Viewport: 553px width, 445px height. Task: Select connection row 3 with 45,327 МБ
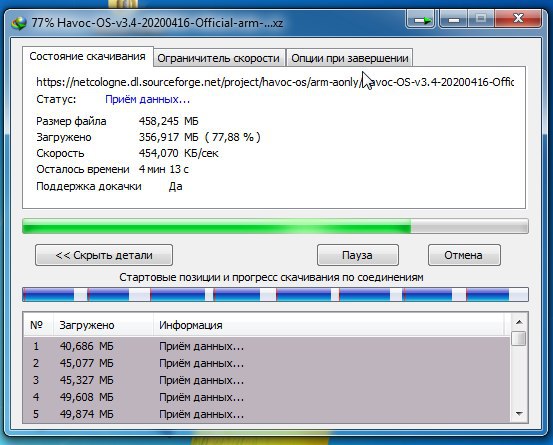[267, 380]
